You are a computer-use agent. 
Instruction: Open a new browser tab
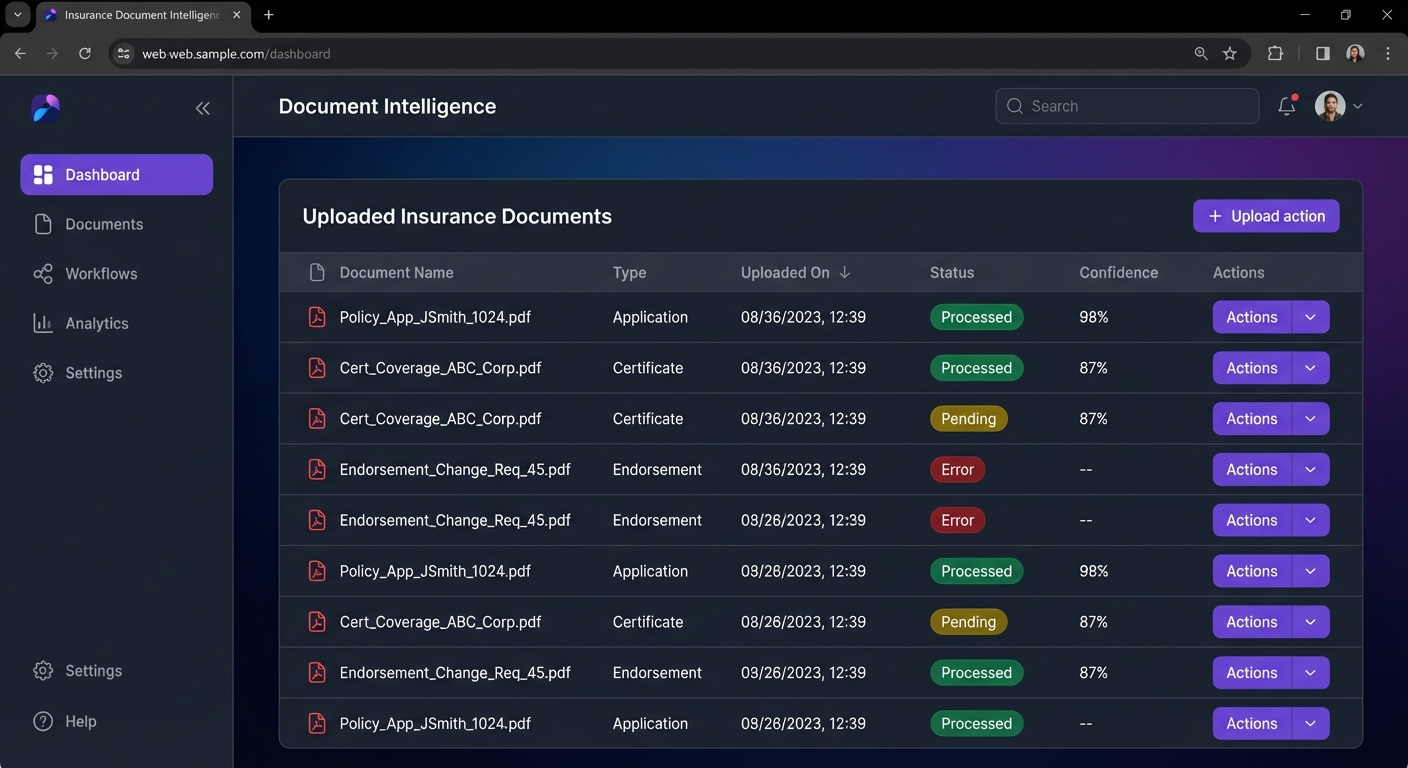click(x=269, y=15)
